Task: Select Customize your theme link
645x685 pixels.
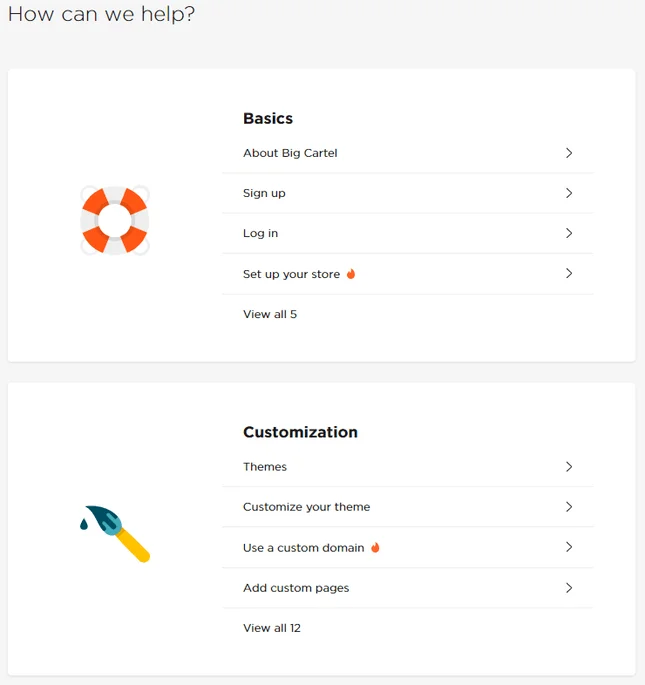Action: [306, 507]
